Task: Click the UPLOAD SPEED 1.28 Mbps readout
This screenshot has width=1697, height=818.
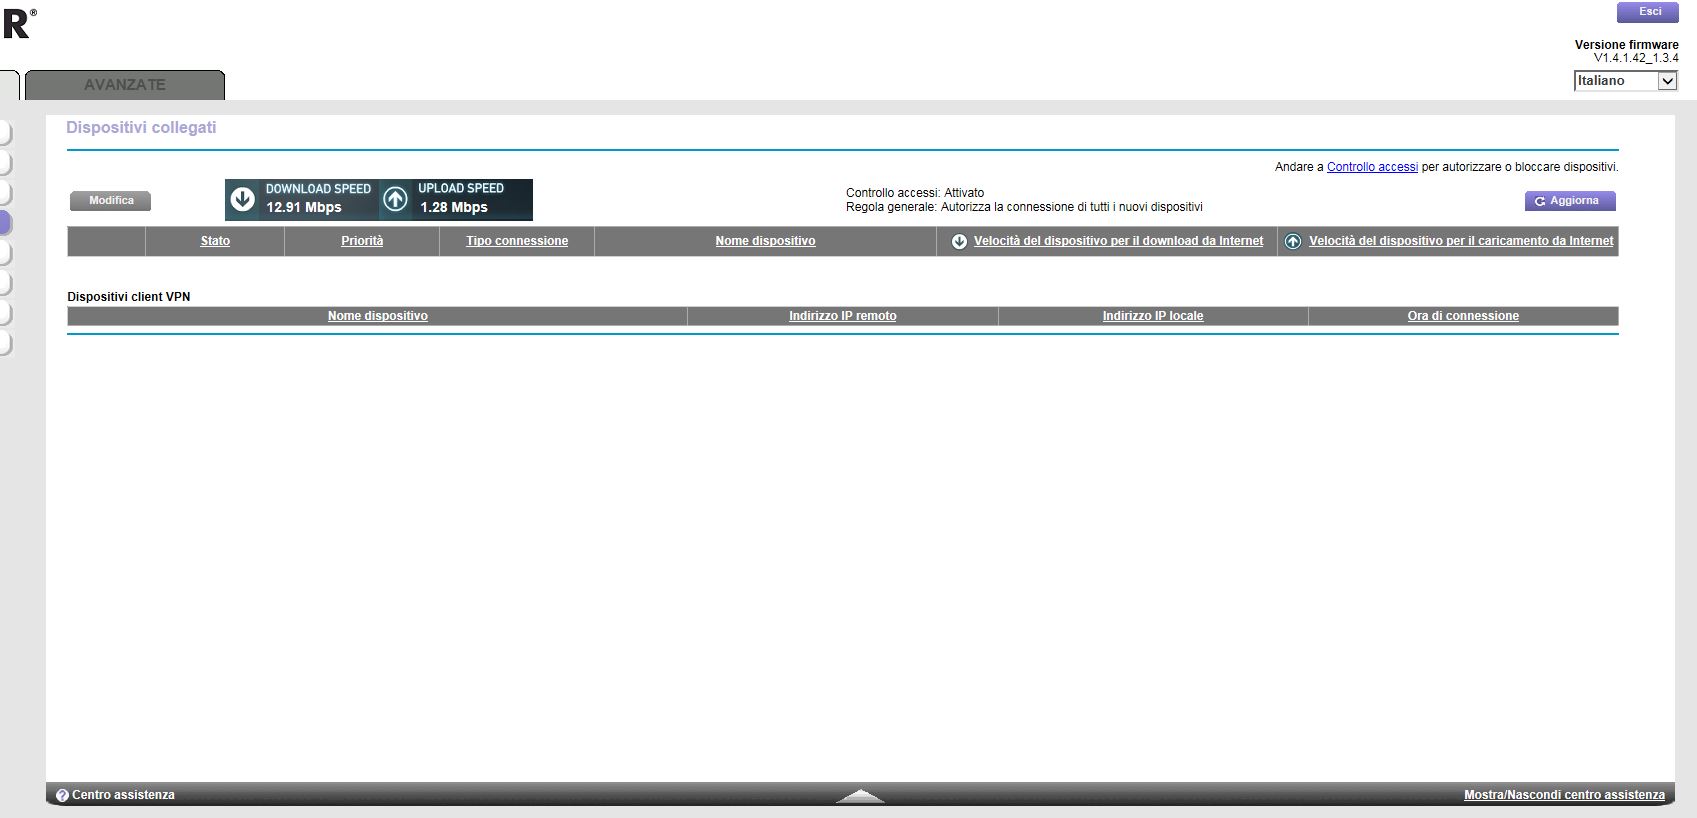Action: (x=461, y=199)
